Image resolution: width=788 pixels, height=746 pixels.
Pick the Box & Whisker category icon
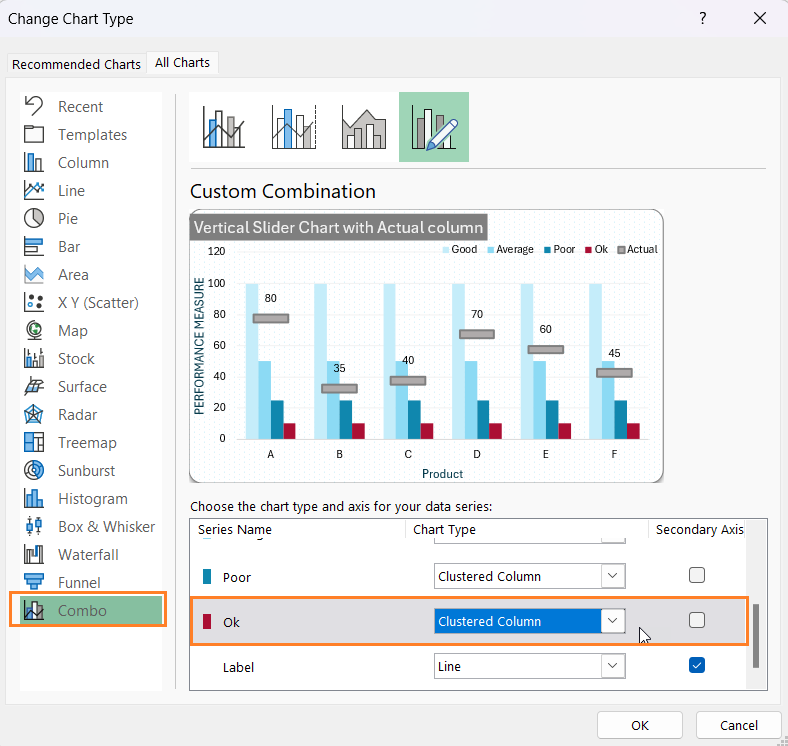pyautogui.click(x=34, y=526)
